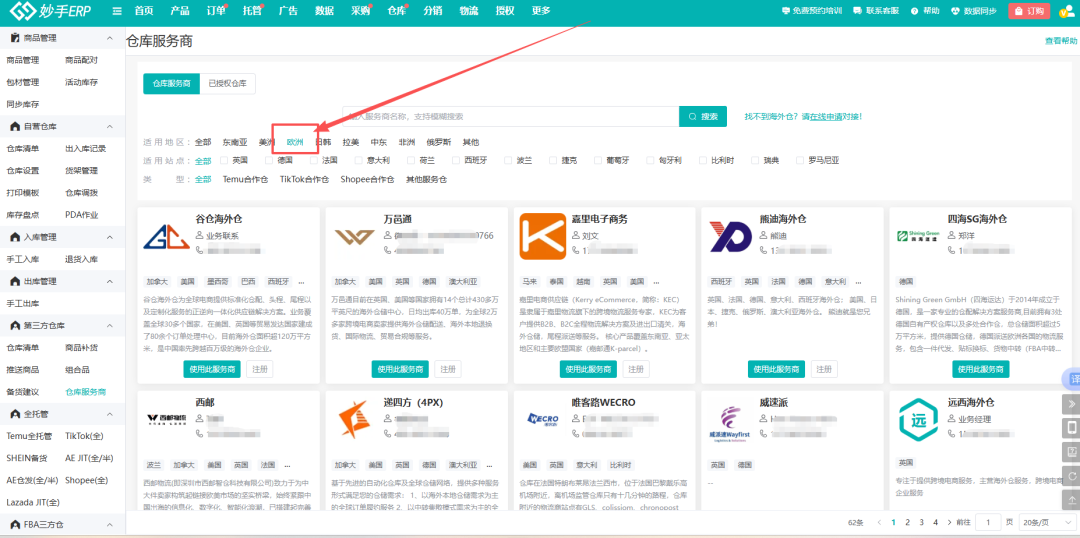Open the 仓库 top menu item

[396, 11]
